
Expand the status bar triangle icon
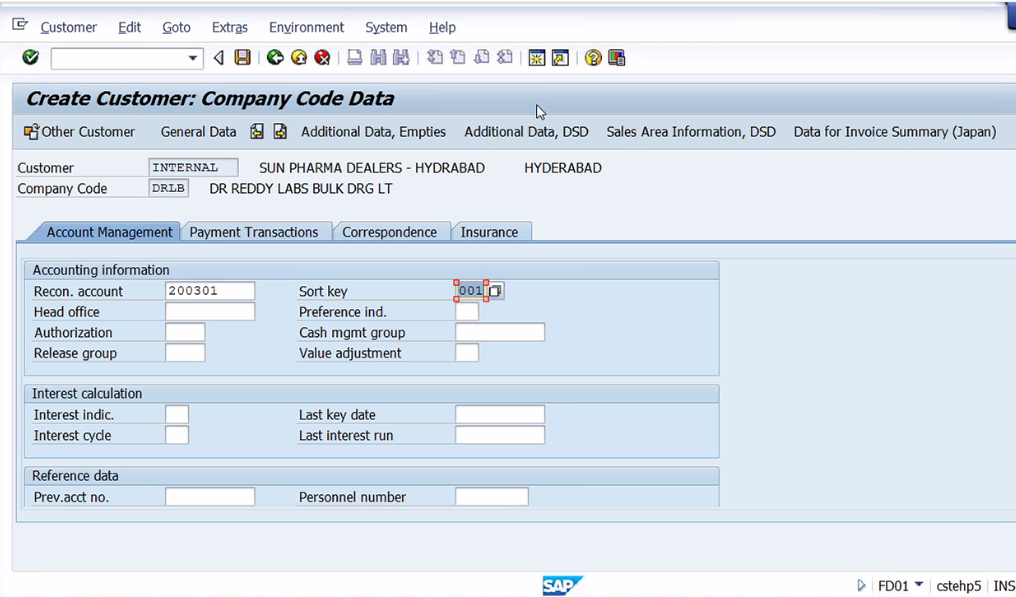click(861, 586)
